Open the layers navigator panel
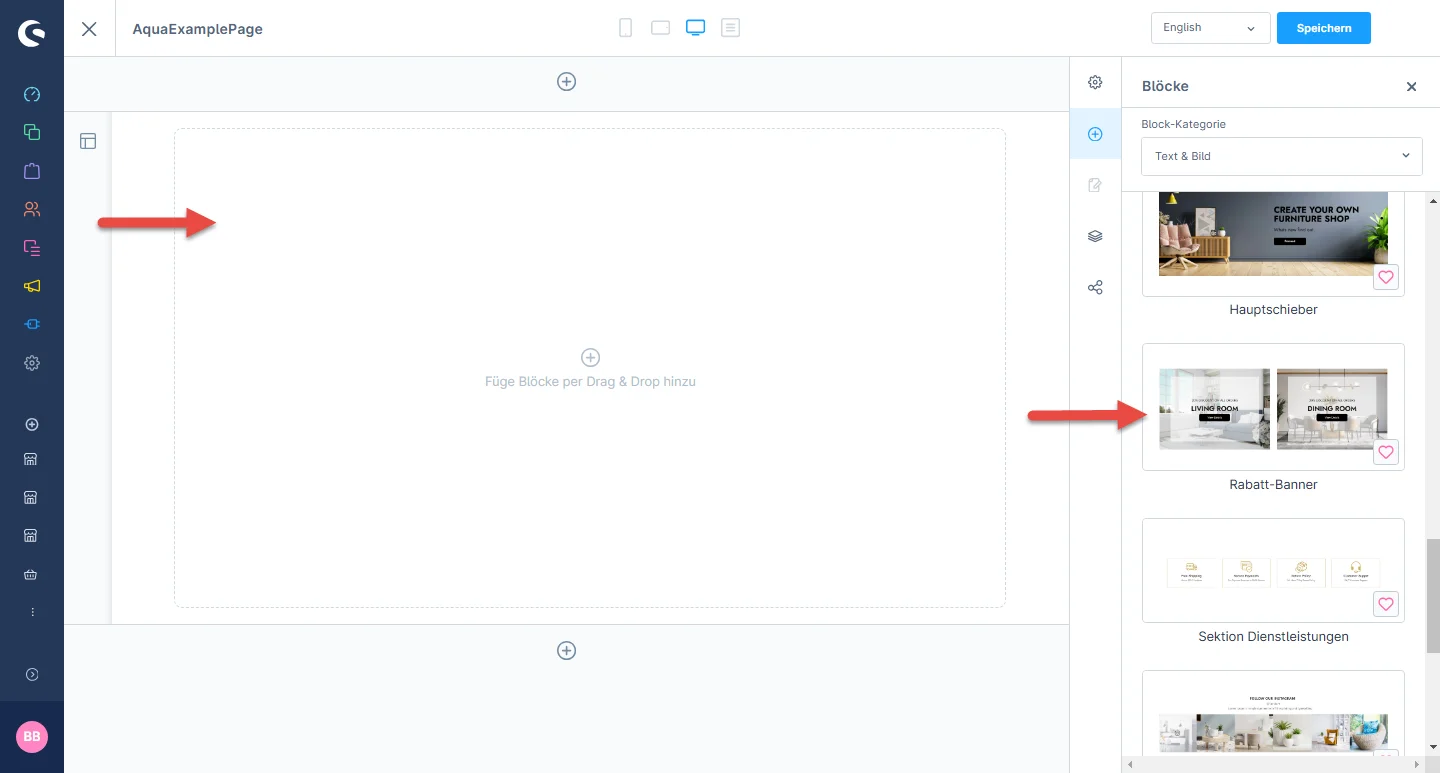This screenshot has width=1440, height=773. click(1095, 236)
